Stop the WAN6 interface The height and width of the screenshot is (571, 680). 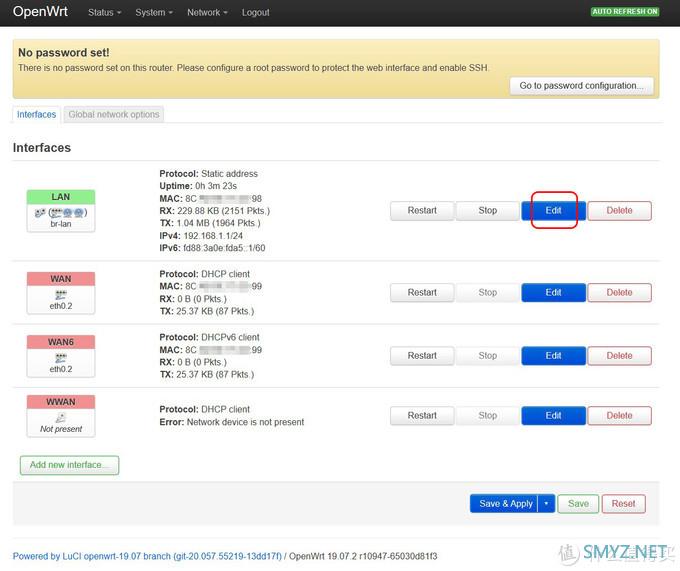click(x=487, y=356)
